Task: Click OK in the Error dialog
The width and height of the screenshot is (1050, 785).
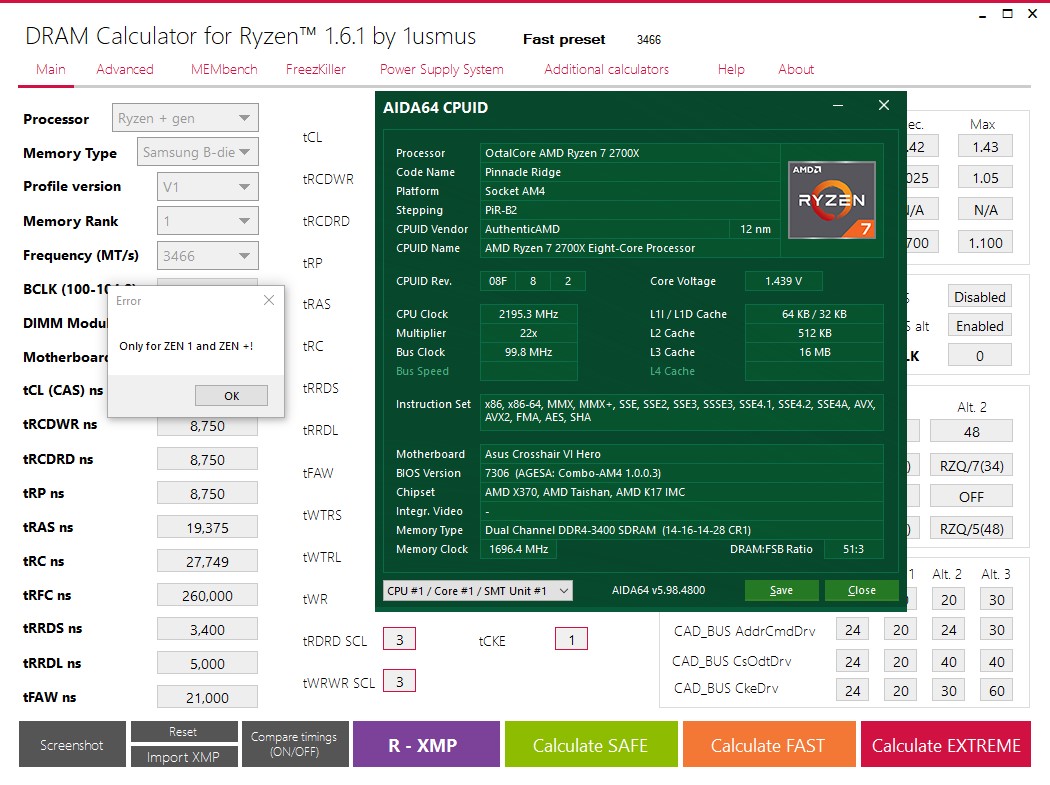Action: (x=232, y=395)
